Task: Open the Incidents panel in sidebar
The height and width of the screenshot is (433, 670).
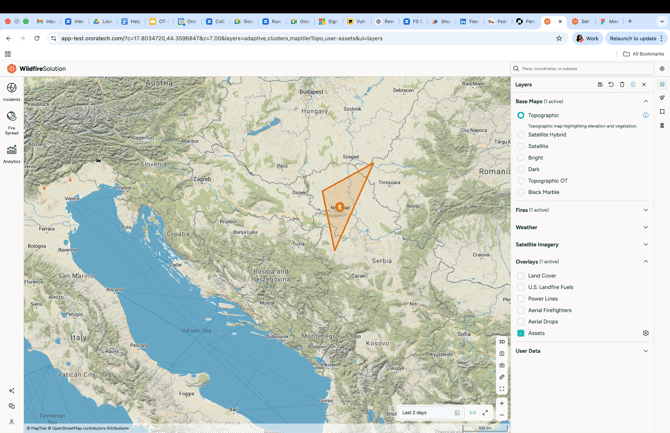Action: 11,91
